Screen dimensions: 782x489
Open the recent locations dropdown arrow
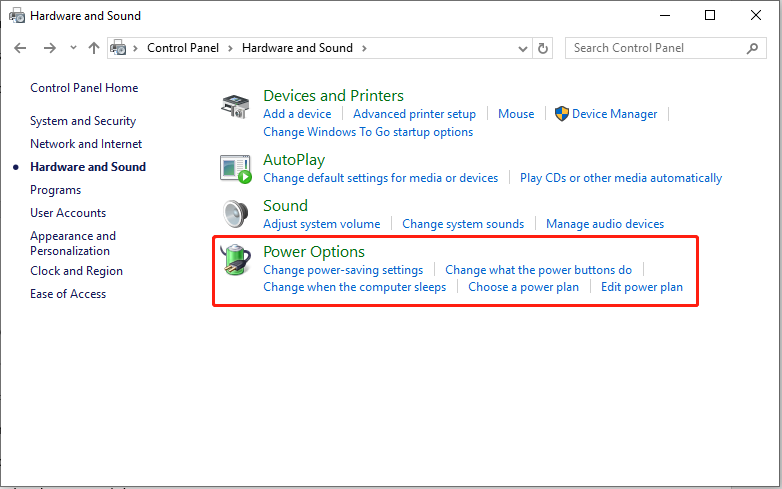[x=73, y=48]
